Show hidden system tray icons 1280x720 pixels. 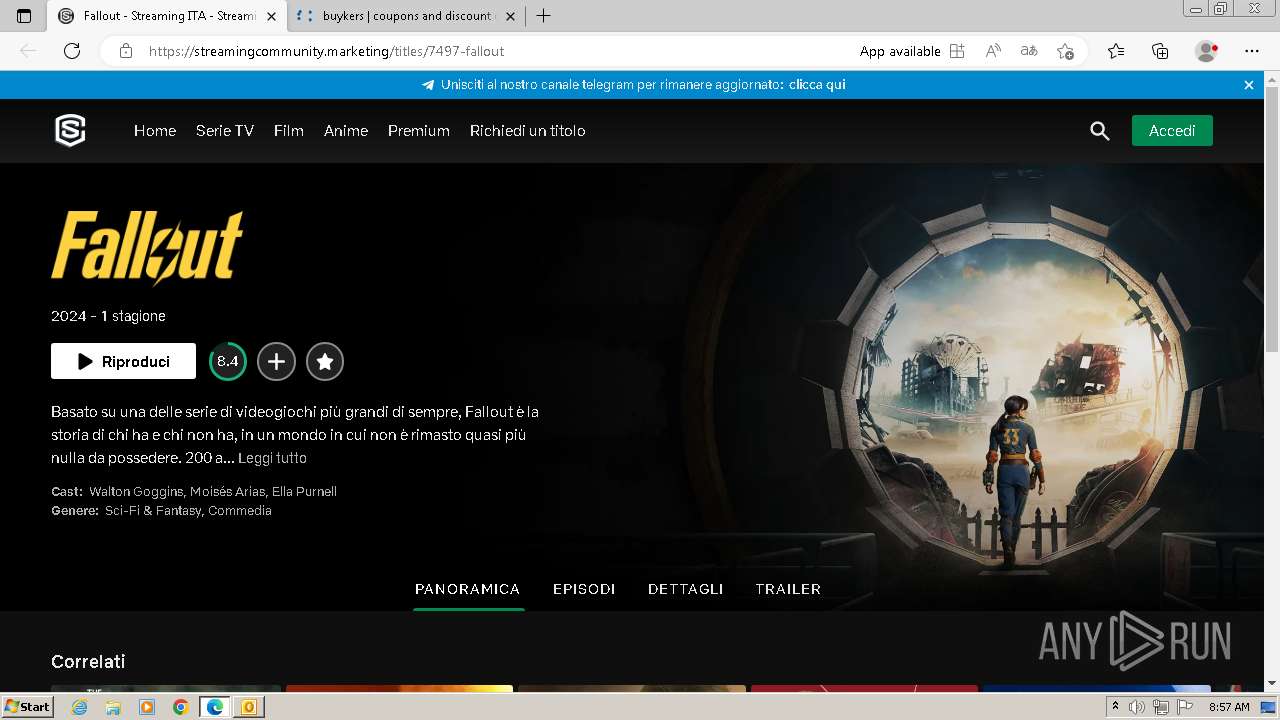tap(1115, 707)
